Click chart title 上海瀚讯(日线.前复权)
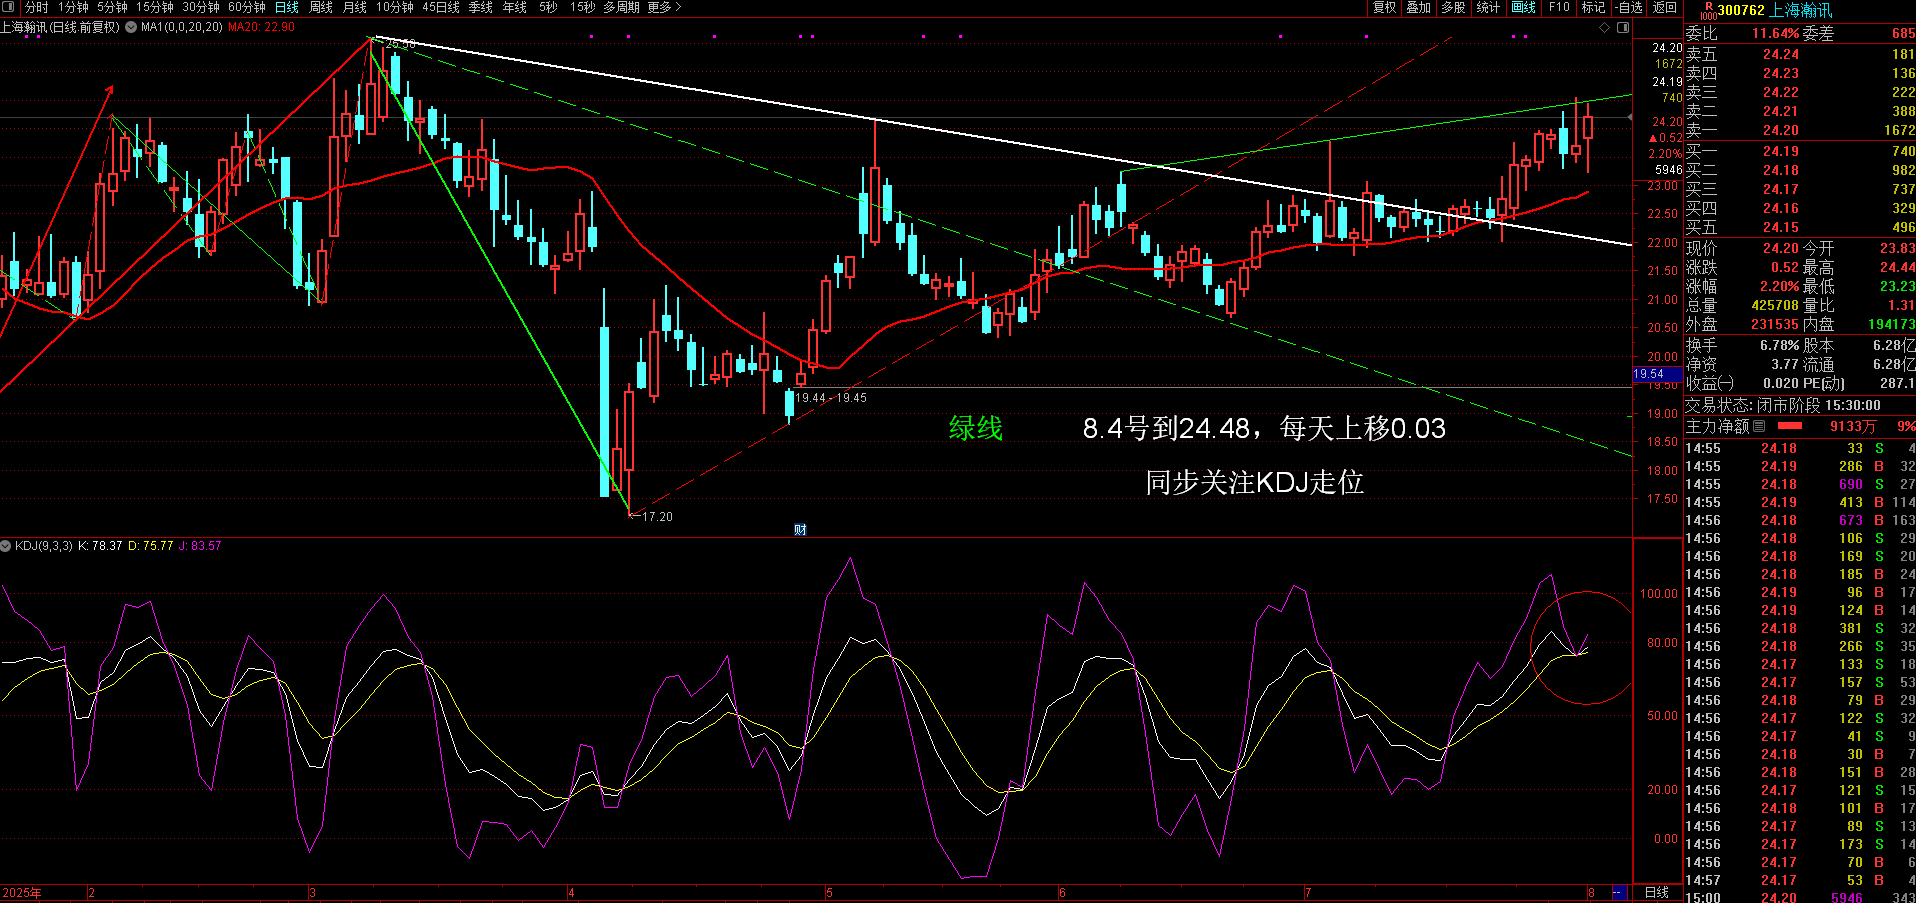 tap(60, 27)
